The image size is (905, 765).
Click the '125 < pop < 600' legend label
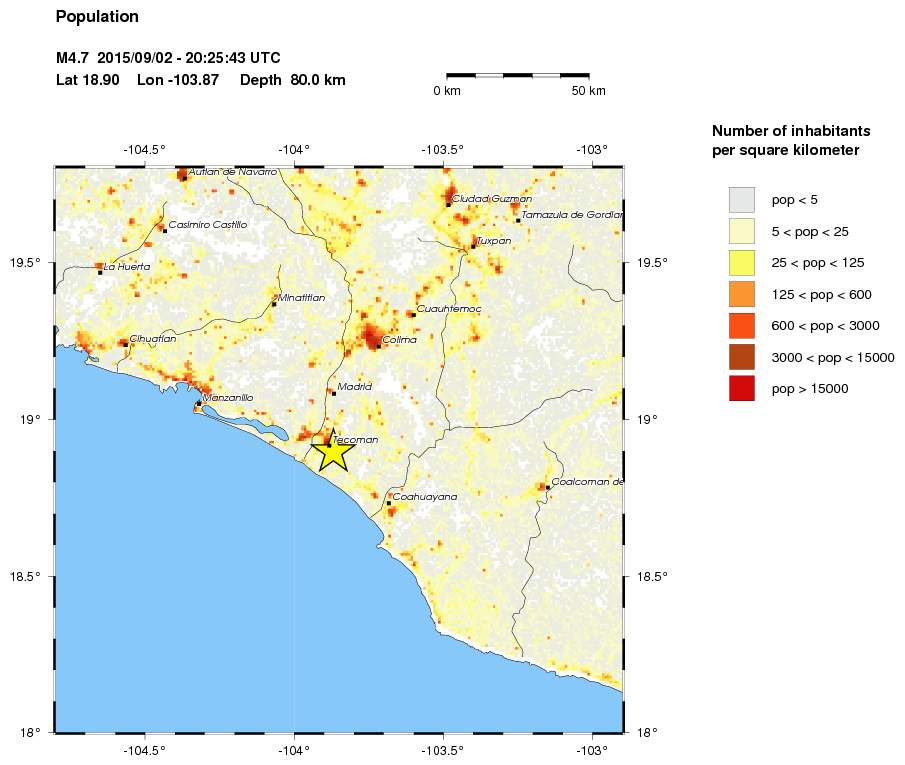(x=821, y=294)
